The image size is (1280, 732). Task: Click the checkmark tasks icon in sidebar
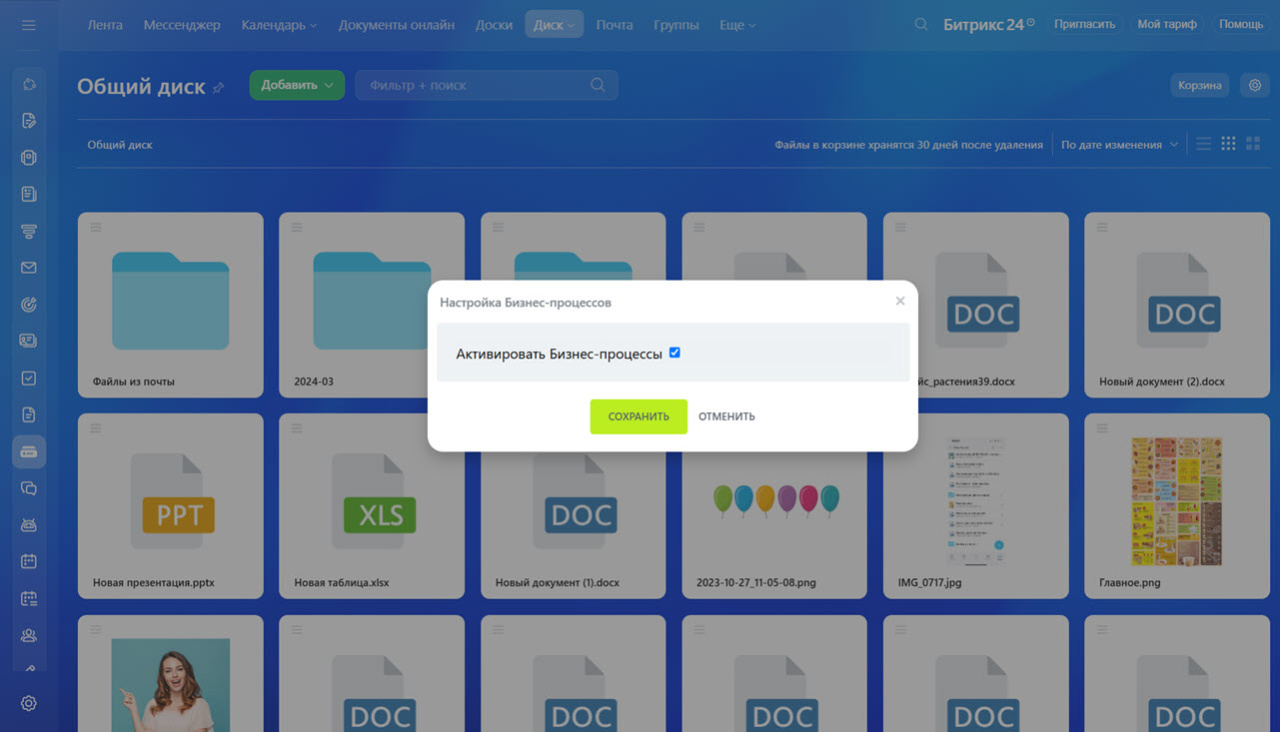(29, 378)
